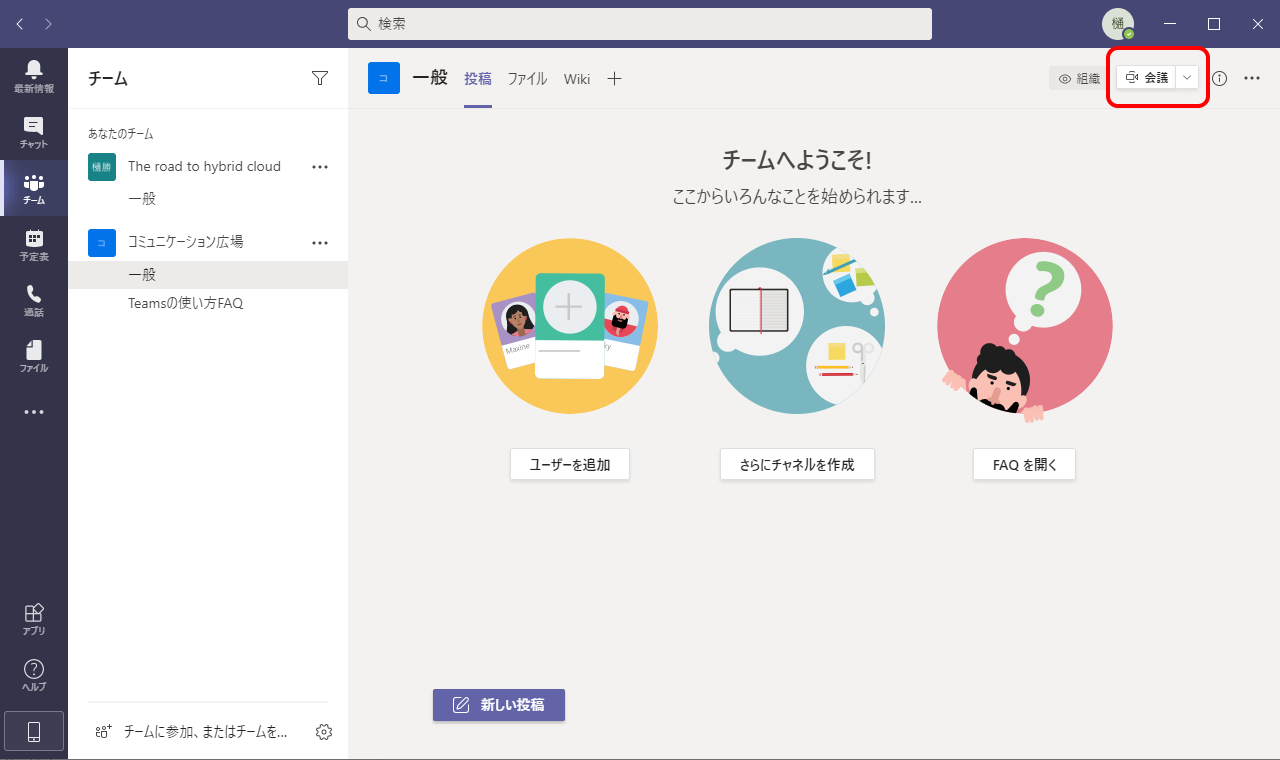Click the コミュニケーション広場 team avatar
This screenshot has width=1280, height=760.
point(102,242)
